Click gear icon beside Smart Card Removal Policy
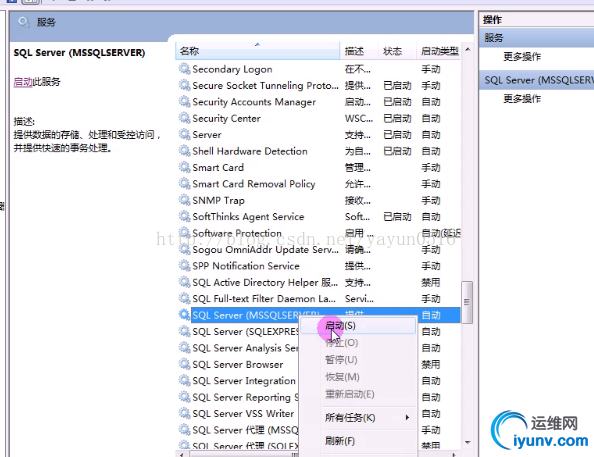This screenshot has width=594, height=457. 184,184
